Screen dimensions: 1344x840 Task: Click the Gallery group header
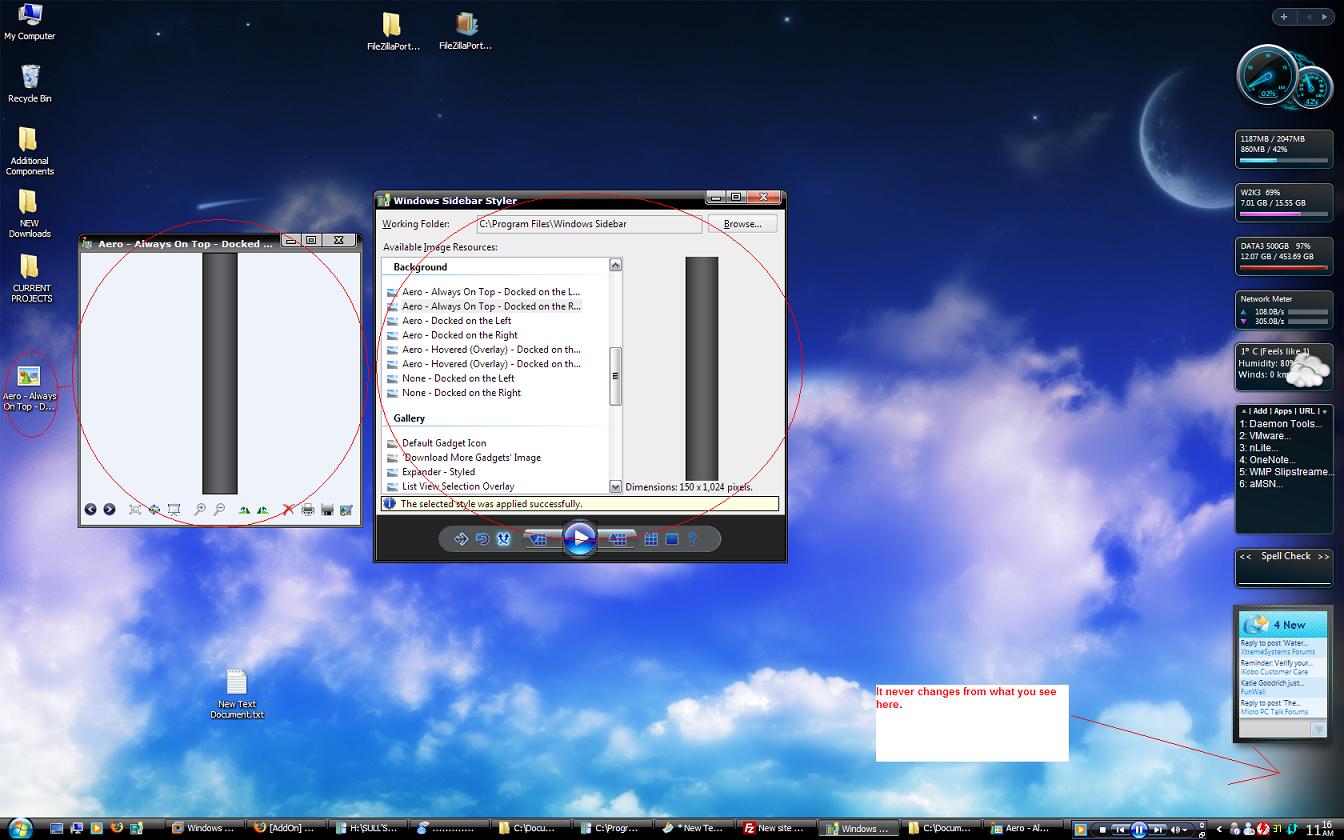click(x=409, y=418)
